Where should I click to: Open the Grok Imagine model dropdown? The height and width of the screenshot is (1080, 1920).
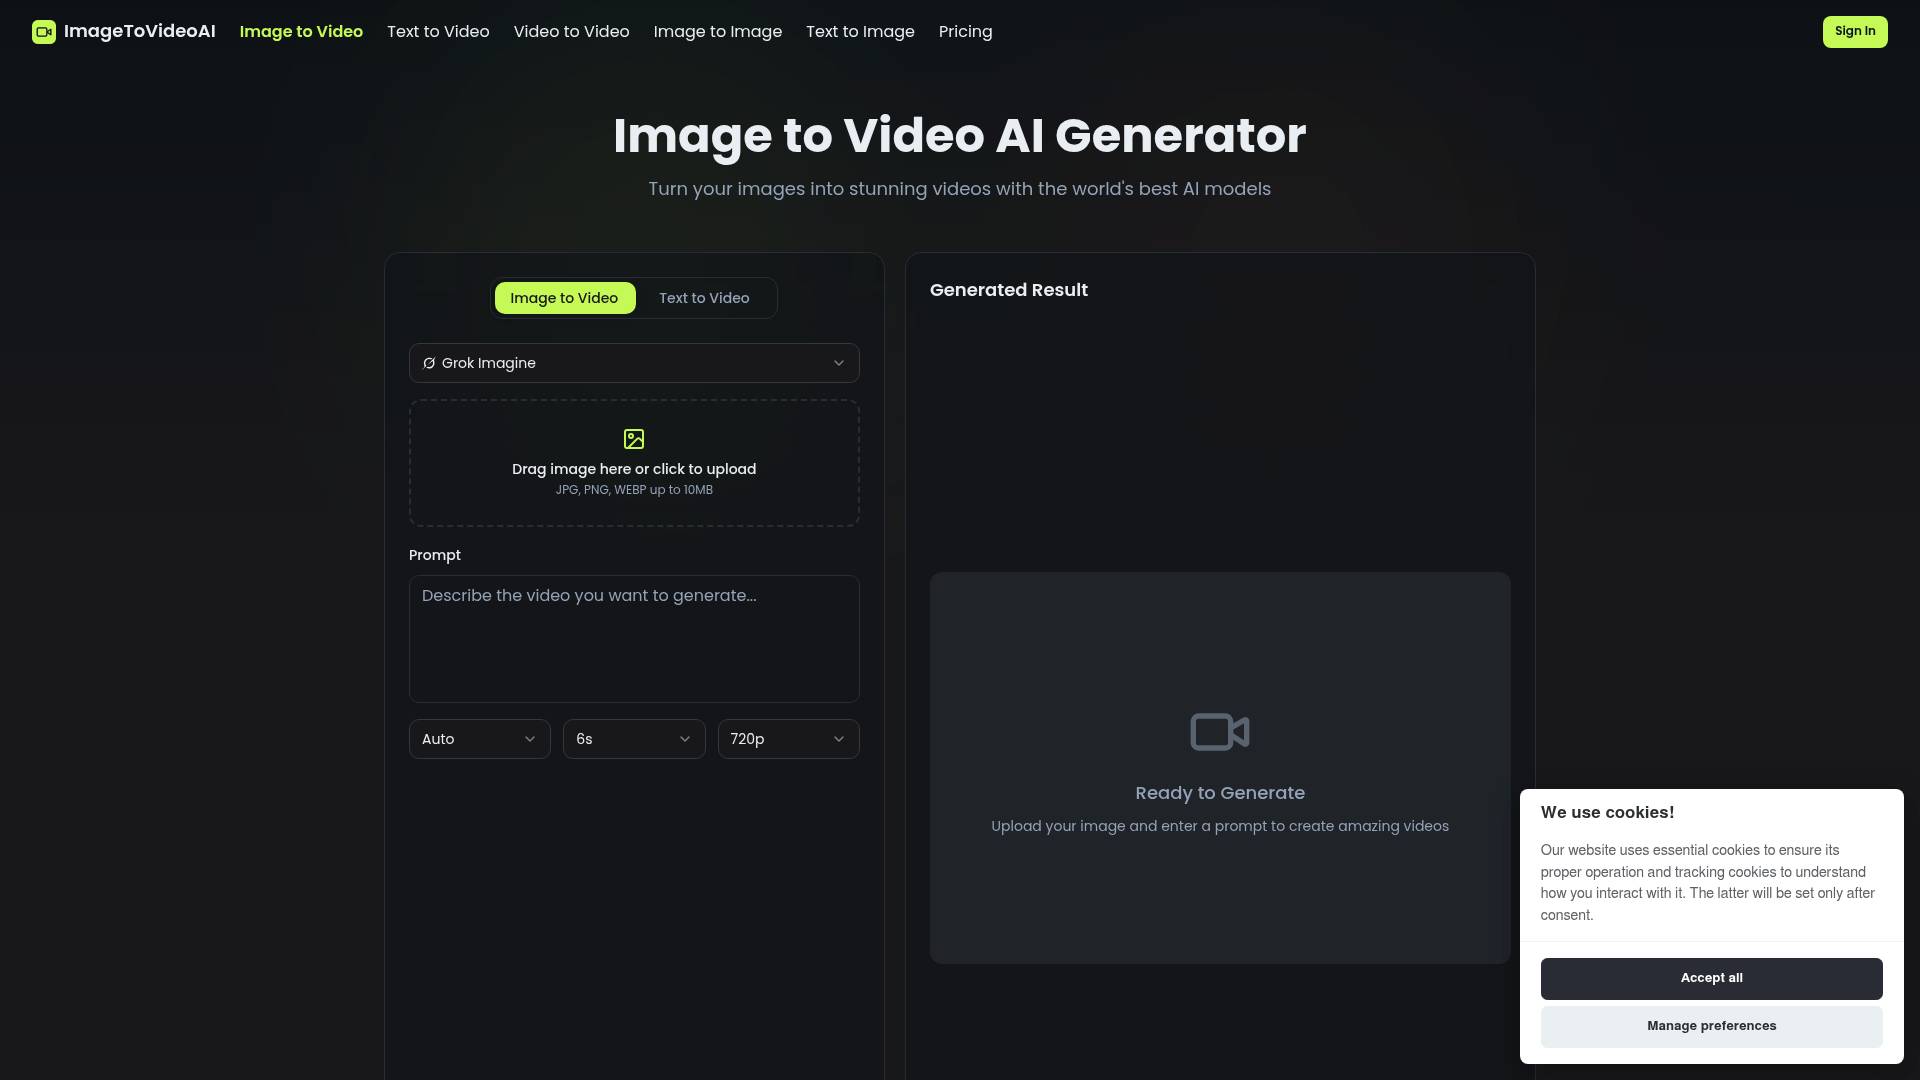pyautogui.click(x=633, y=362)
